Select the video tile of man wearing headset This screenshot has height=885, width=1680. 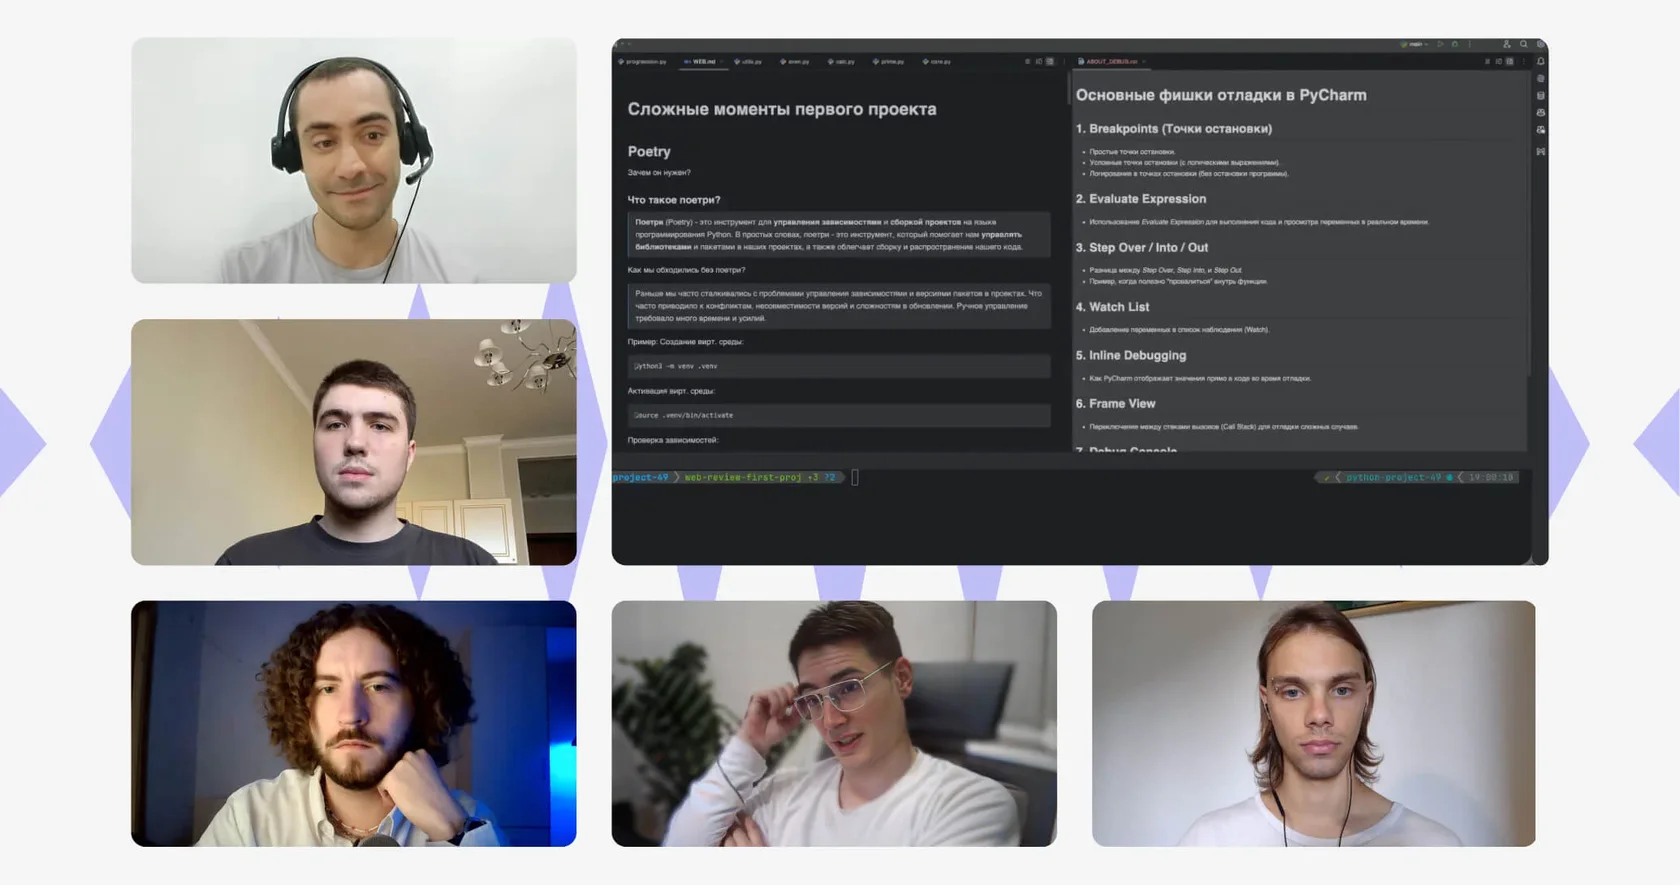354,161
